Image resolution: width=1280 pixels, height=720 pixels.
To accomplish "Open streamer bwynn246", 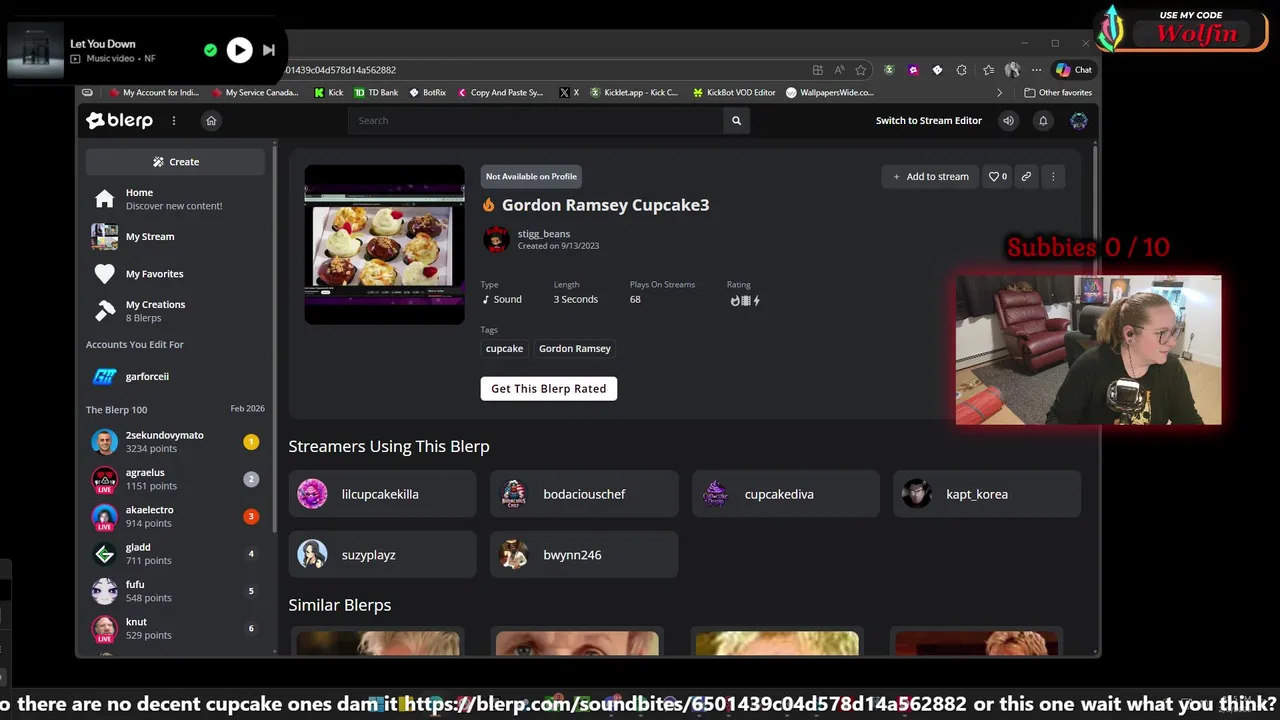I will 584,555.
